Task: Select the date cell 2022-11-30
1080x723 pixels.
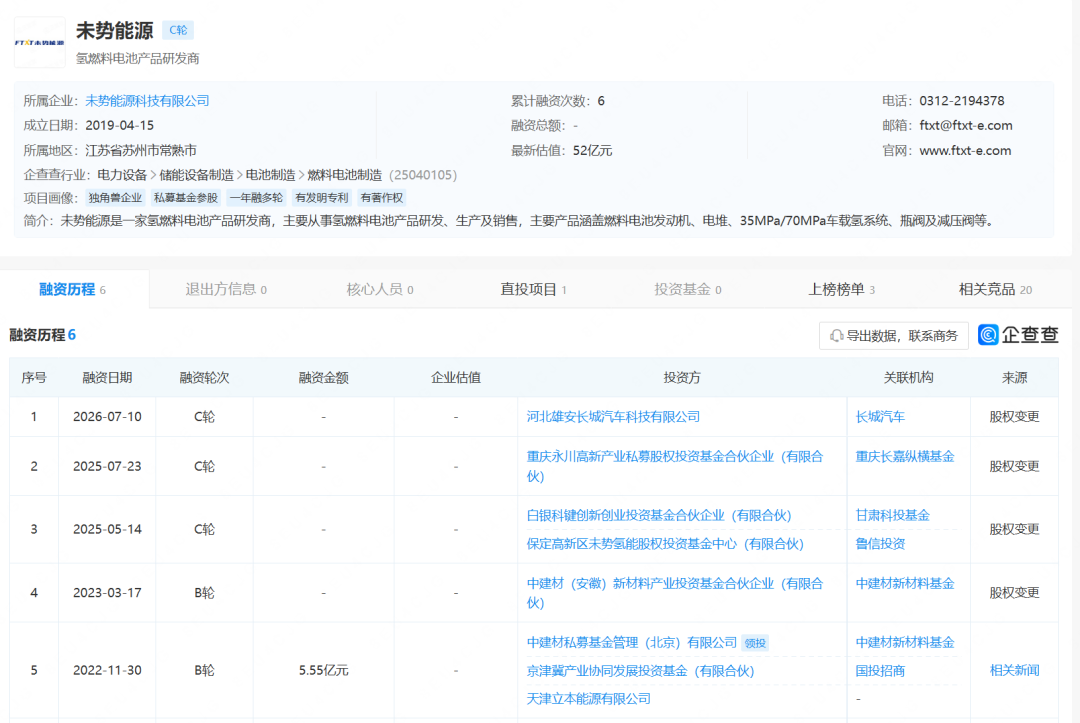Action: point(107,670)
